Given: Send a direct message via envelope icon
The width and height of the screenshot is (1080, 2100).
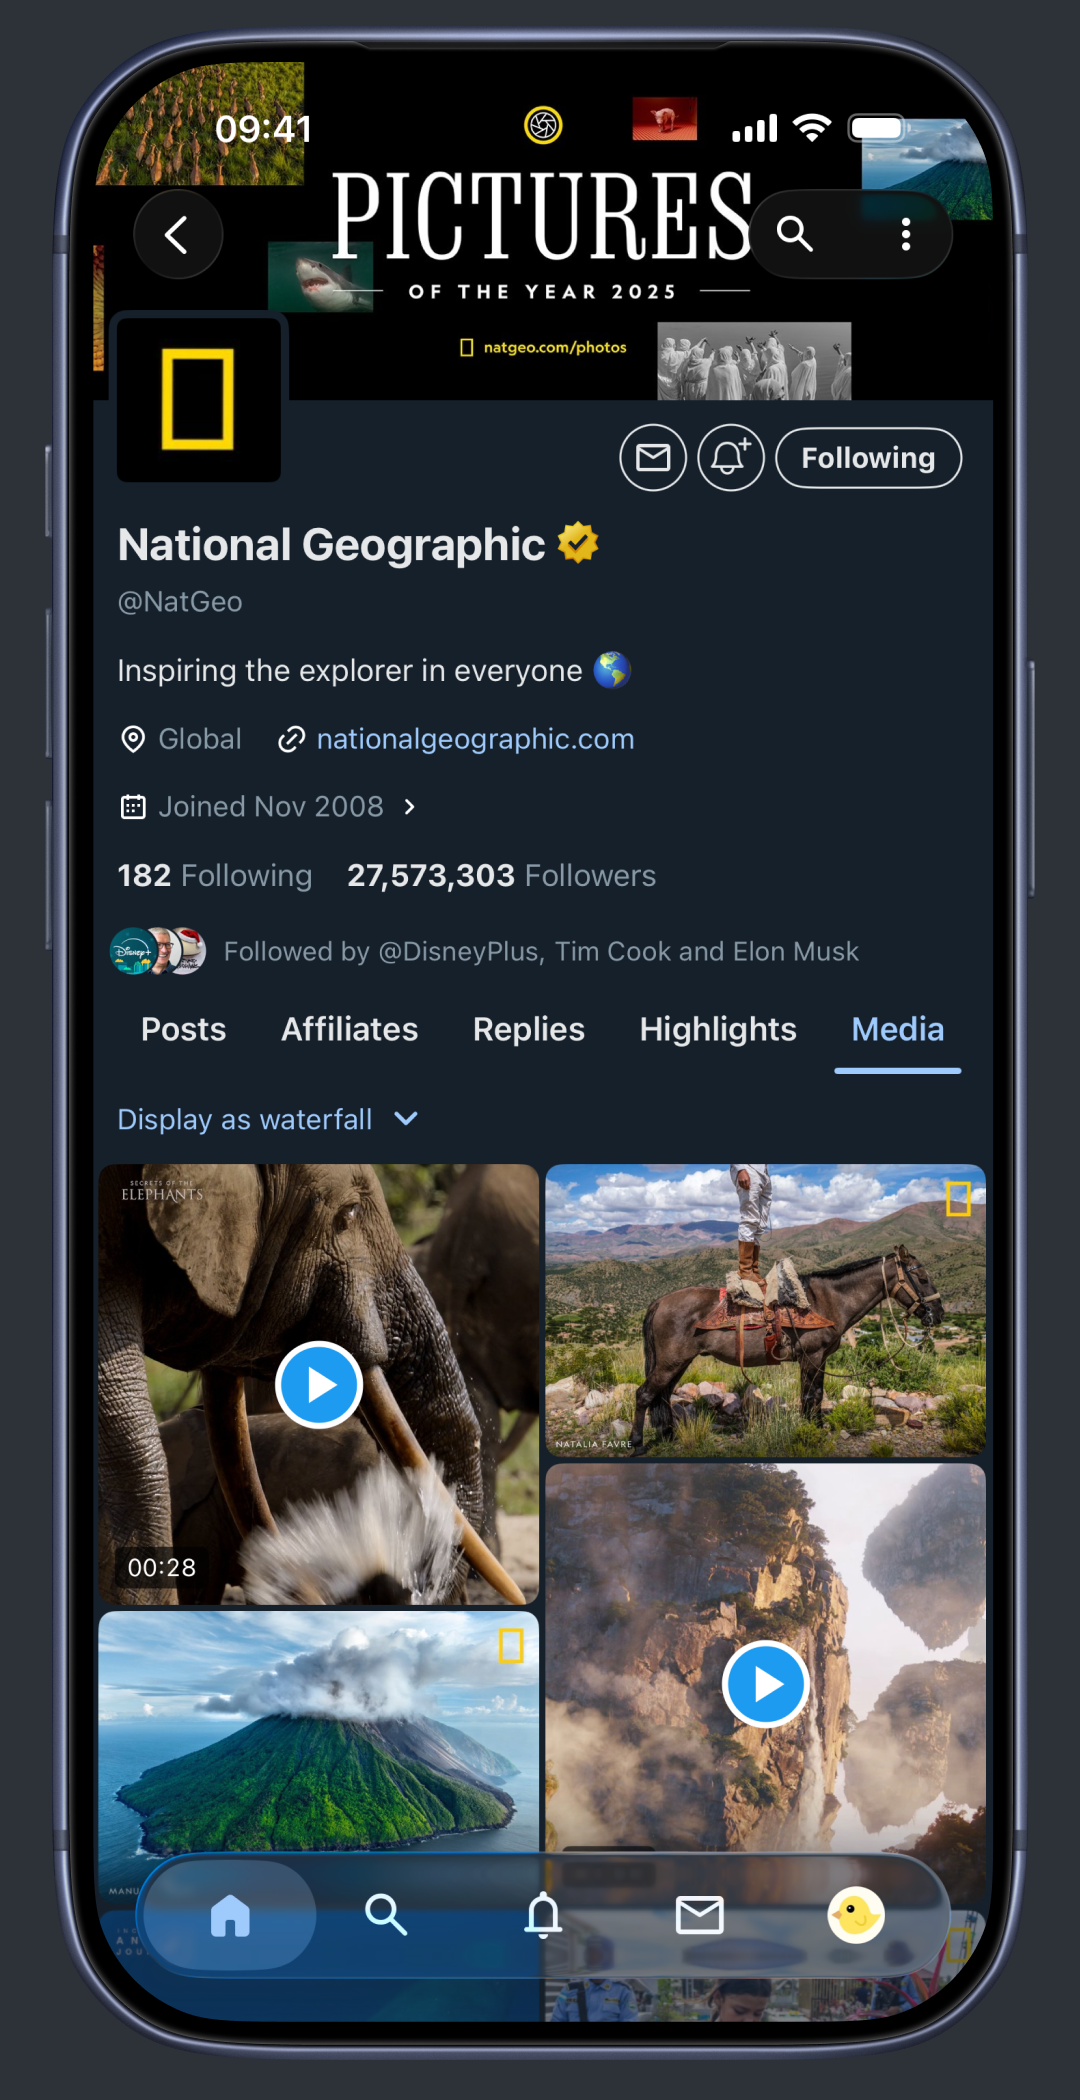Looking at the screenshot, I should [x=652, y=457].
